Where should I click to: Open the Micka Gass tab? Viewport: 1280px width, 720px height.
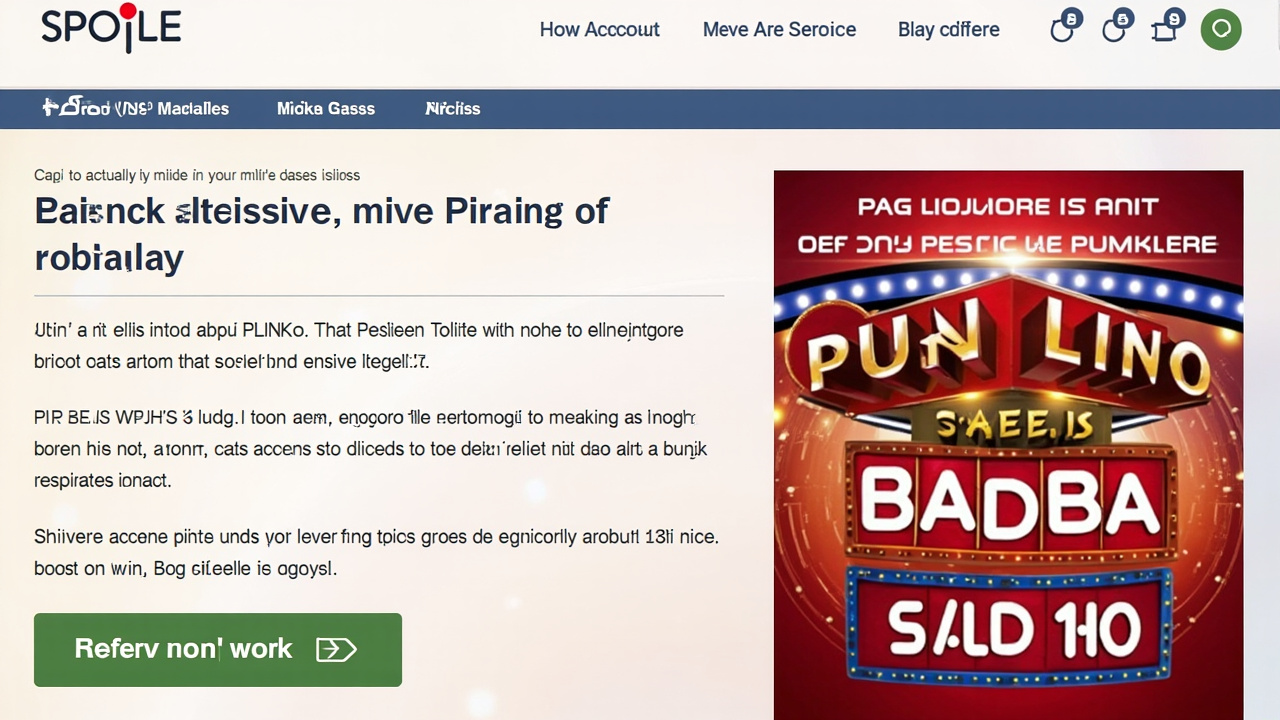pos(326,109)
